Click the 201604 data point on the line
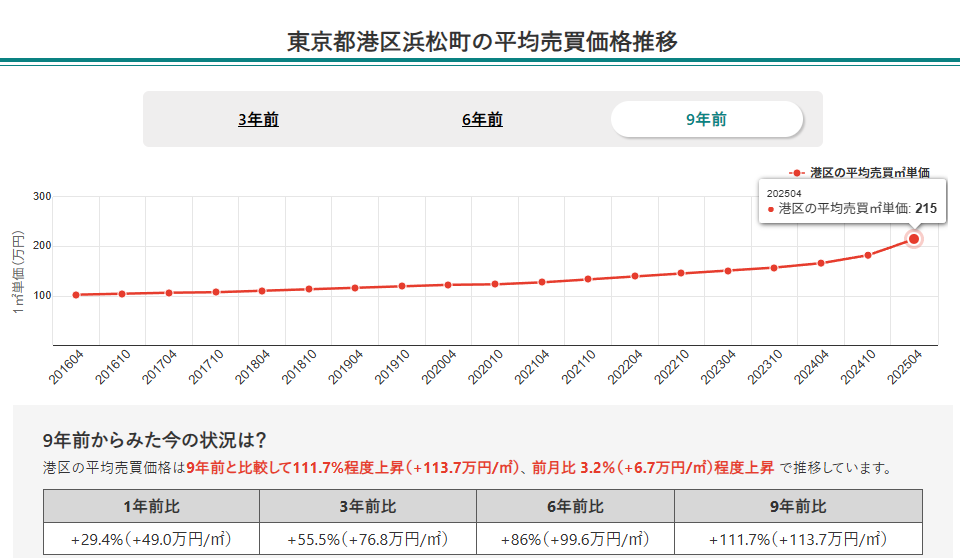This screenshot has width=960, height=558. (x=76, y=295)
